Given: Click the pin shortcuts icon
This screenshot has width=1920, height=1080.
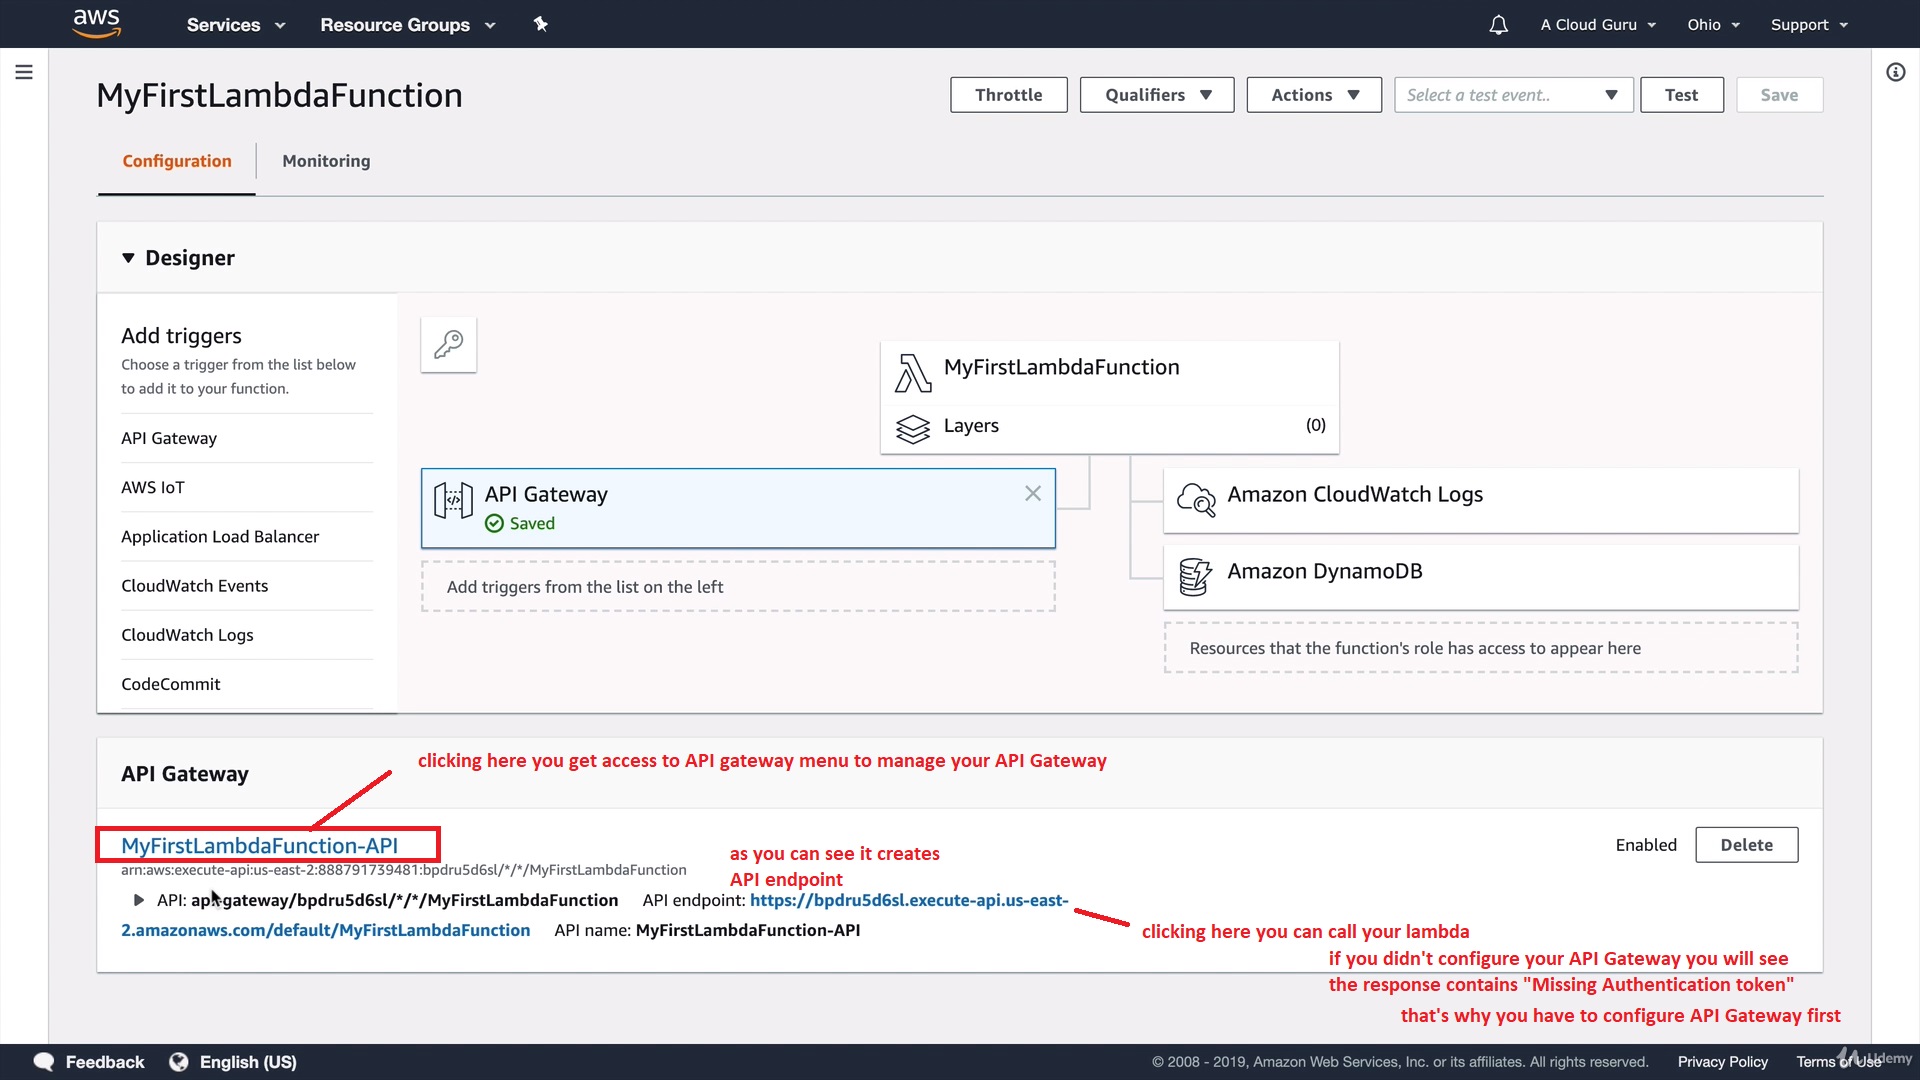Looking at the screenshot, I should [540, 24].
